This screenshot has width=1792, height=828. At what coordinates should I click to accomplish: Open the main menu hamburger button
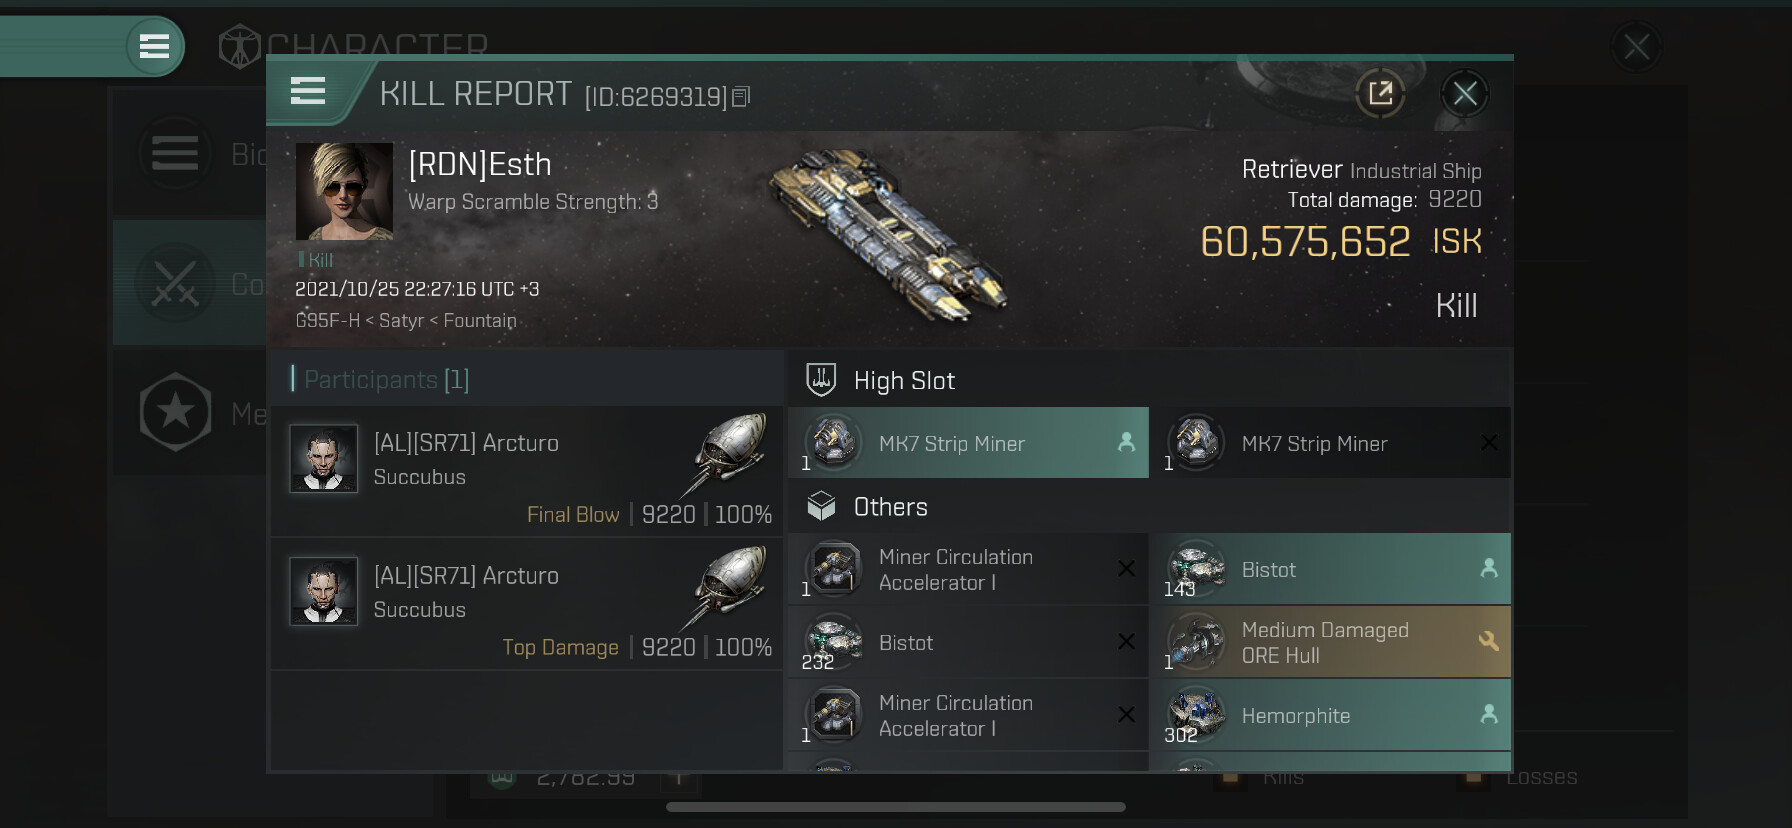(154, 46)
